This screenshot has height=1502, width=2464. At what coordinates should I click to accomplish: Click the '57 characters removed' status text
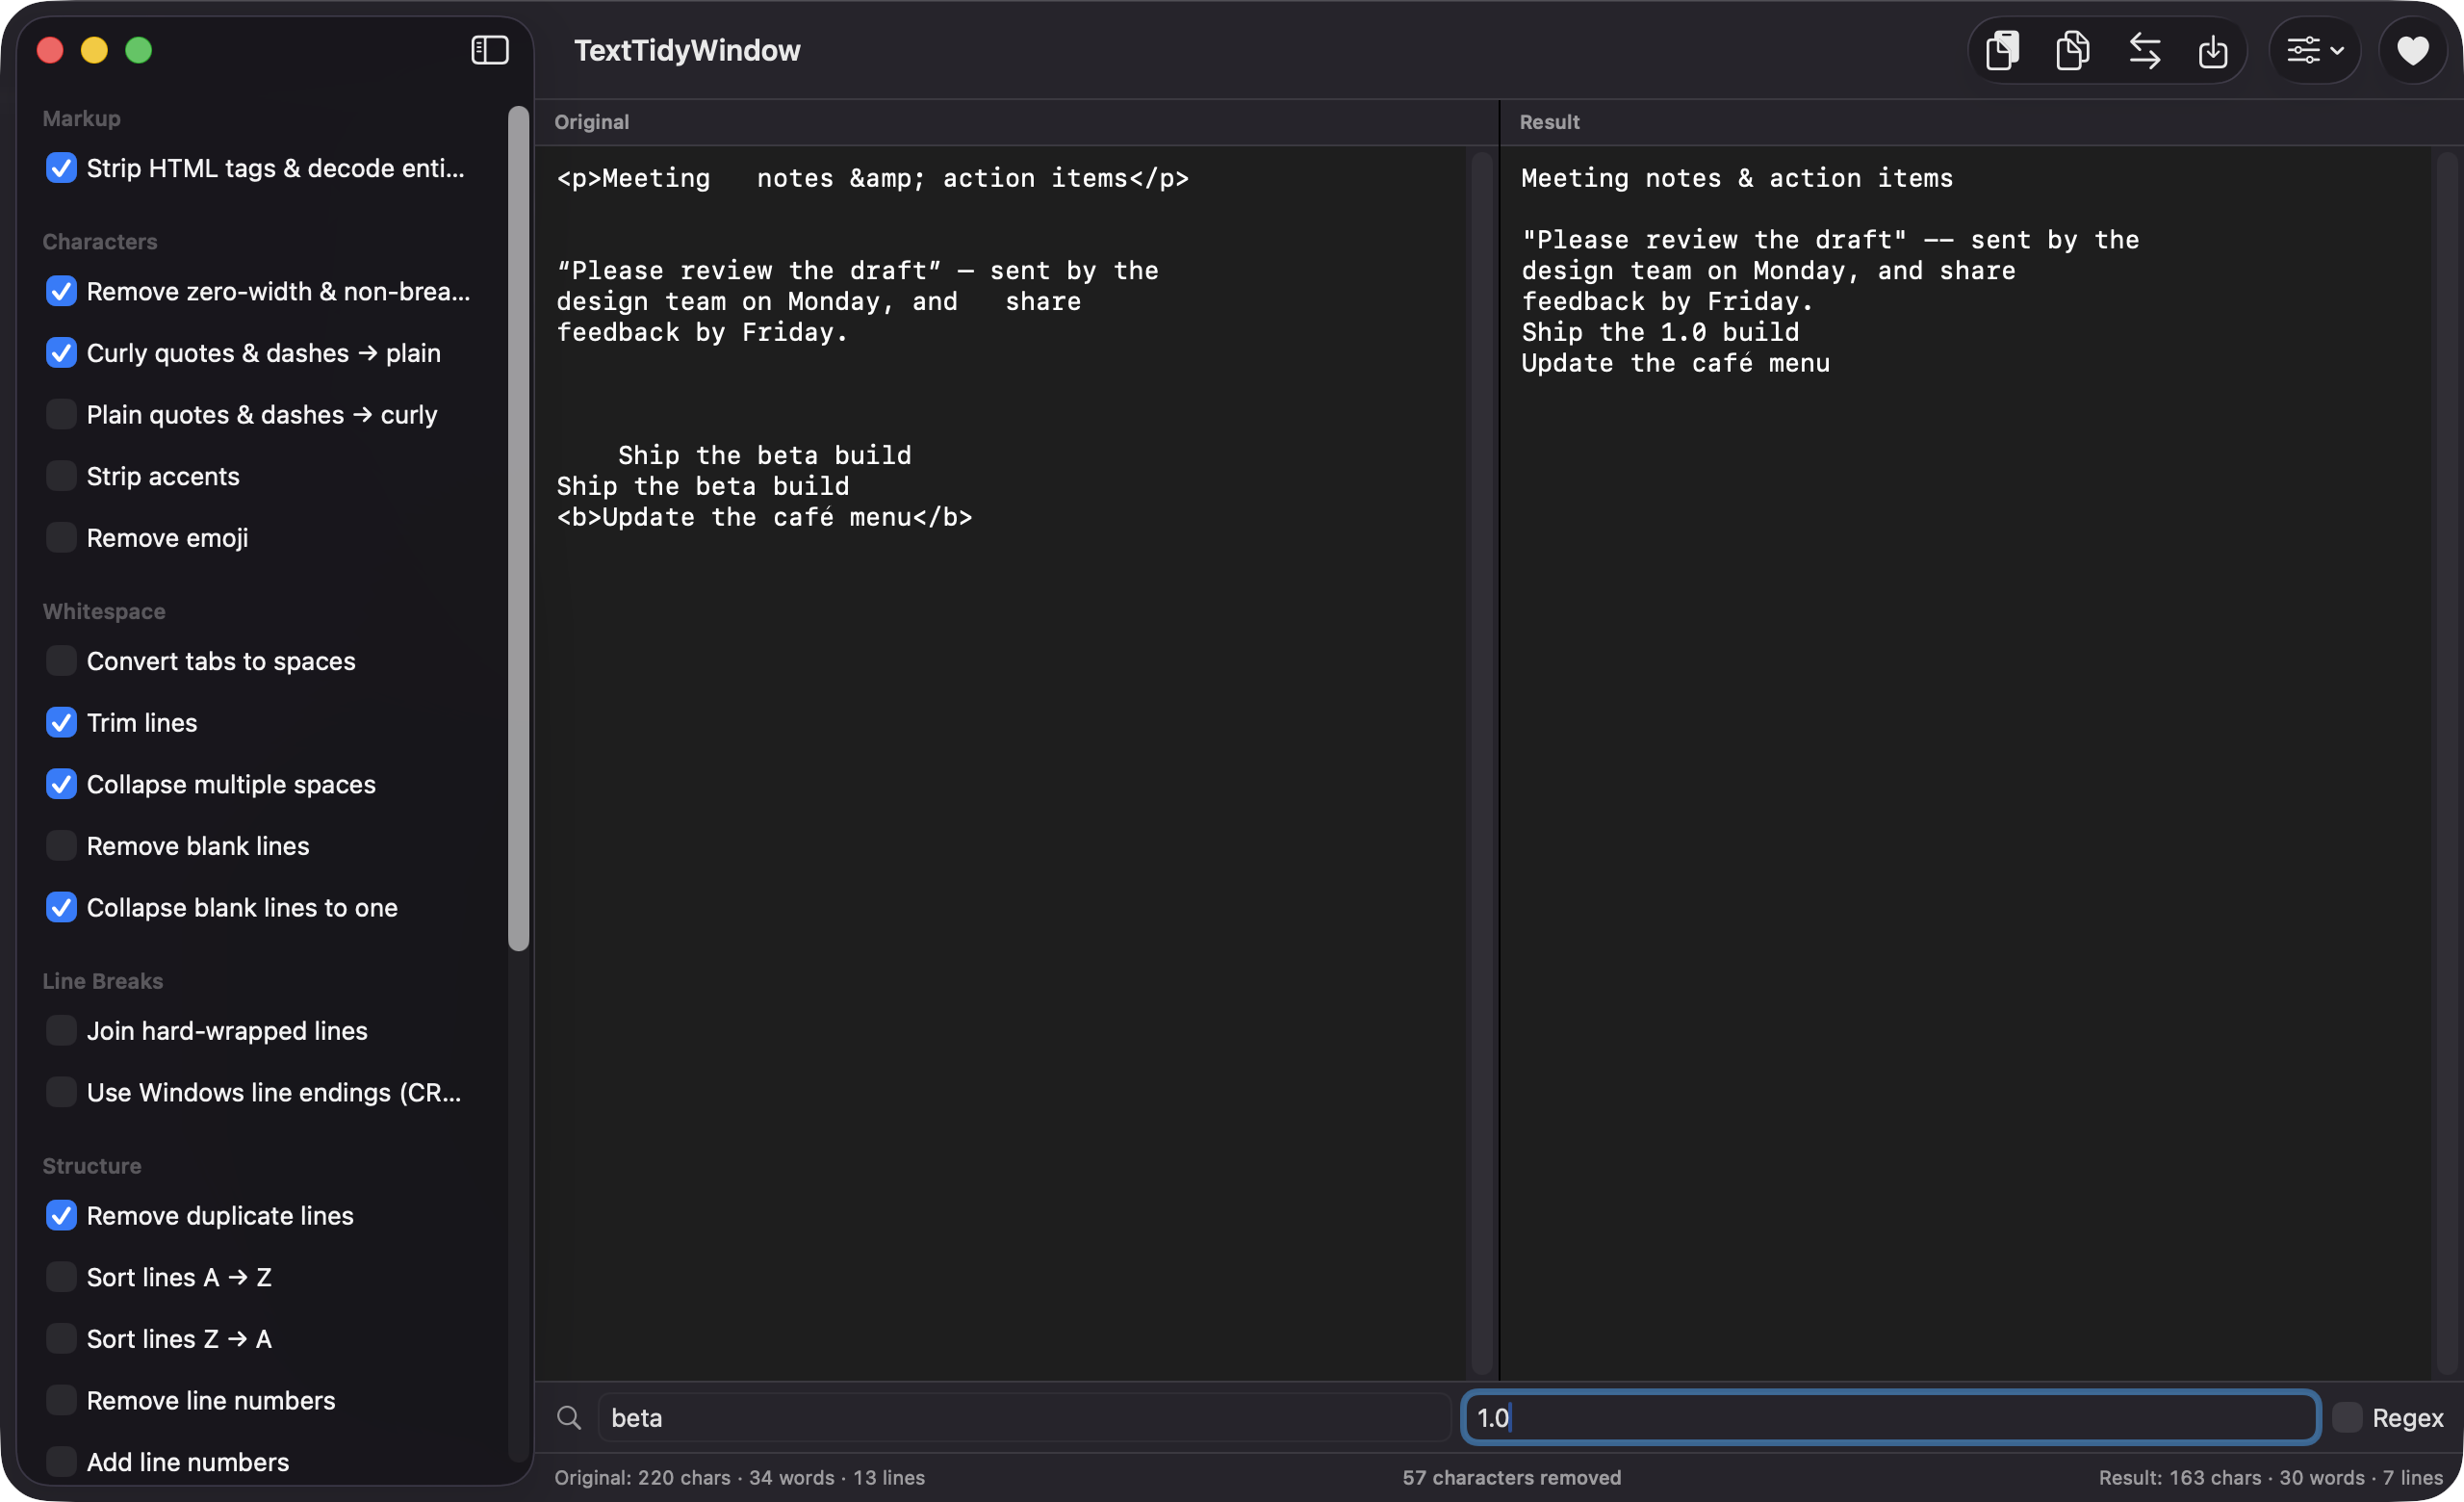point(1511,1477)
